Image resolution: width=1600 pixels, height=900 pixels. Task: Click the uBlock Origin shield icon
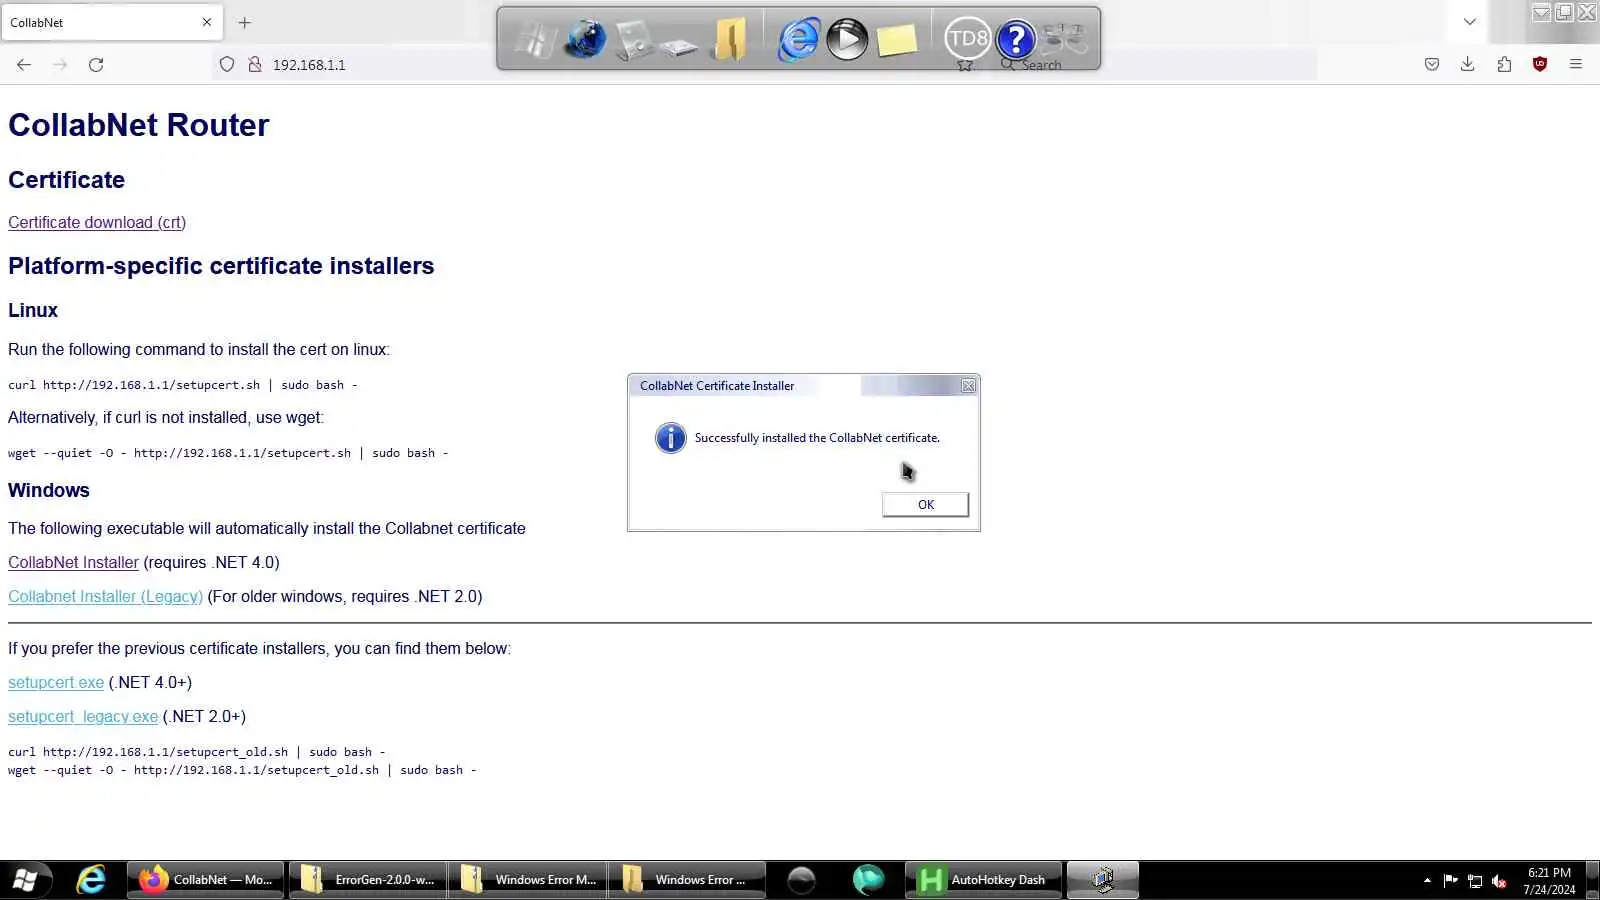[1540, 64]
